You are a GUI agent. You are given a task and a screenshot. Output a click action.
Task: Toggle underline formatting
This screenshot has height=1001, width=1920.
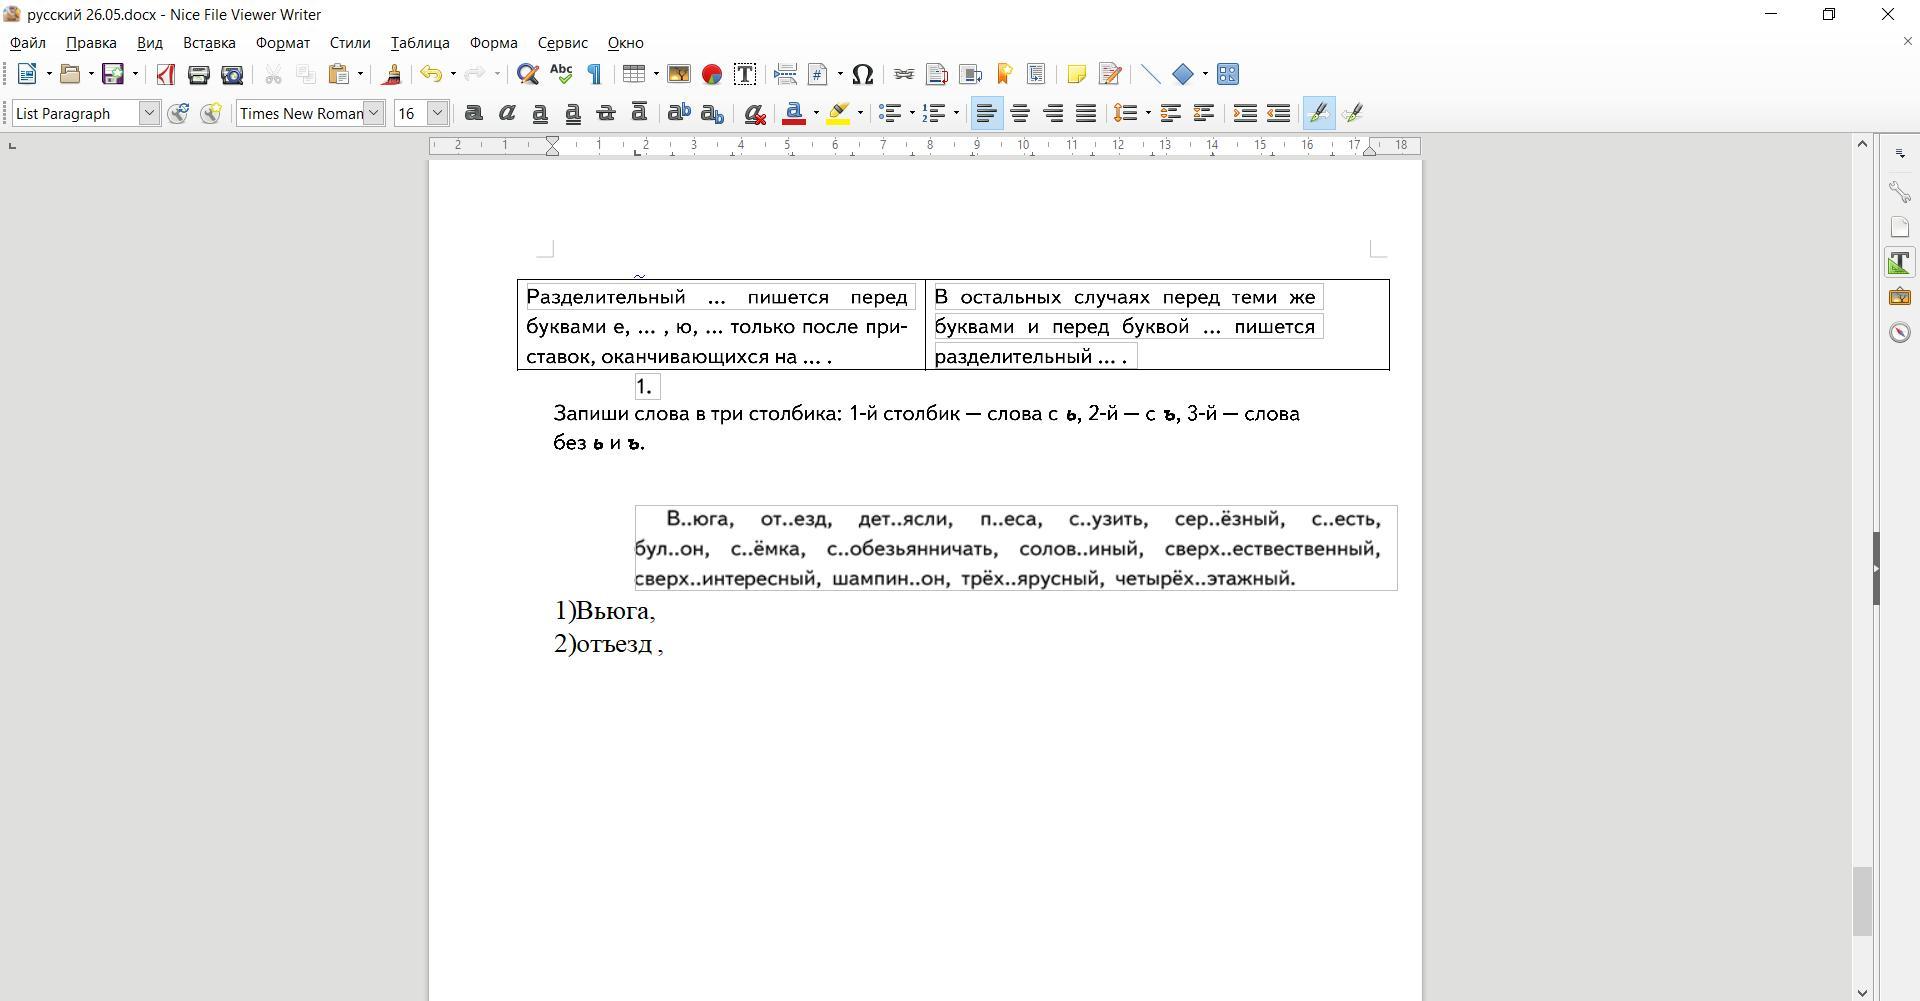click(540, 113)
